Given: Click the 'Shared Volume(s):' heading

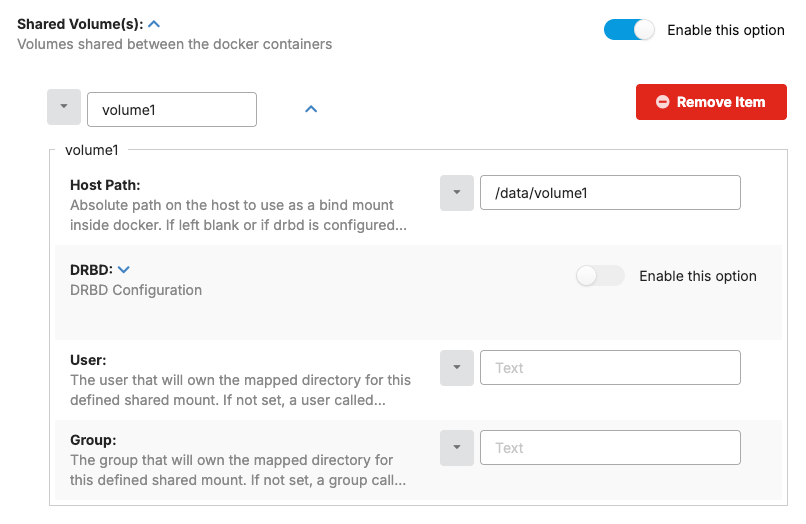Looking at the screenshot, I should (80, 24).
